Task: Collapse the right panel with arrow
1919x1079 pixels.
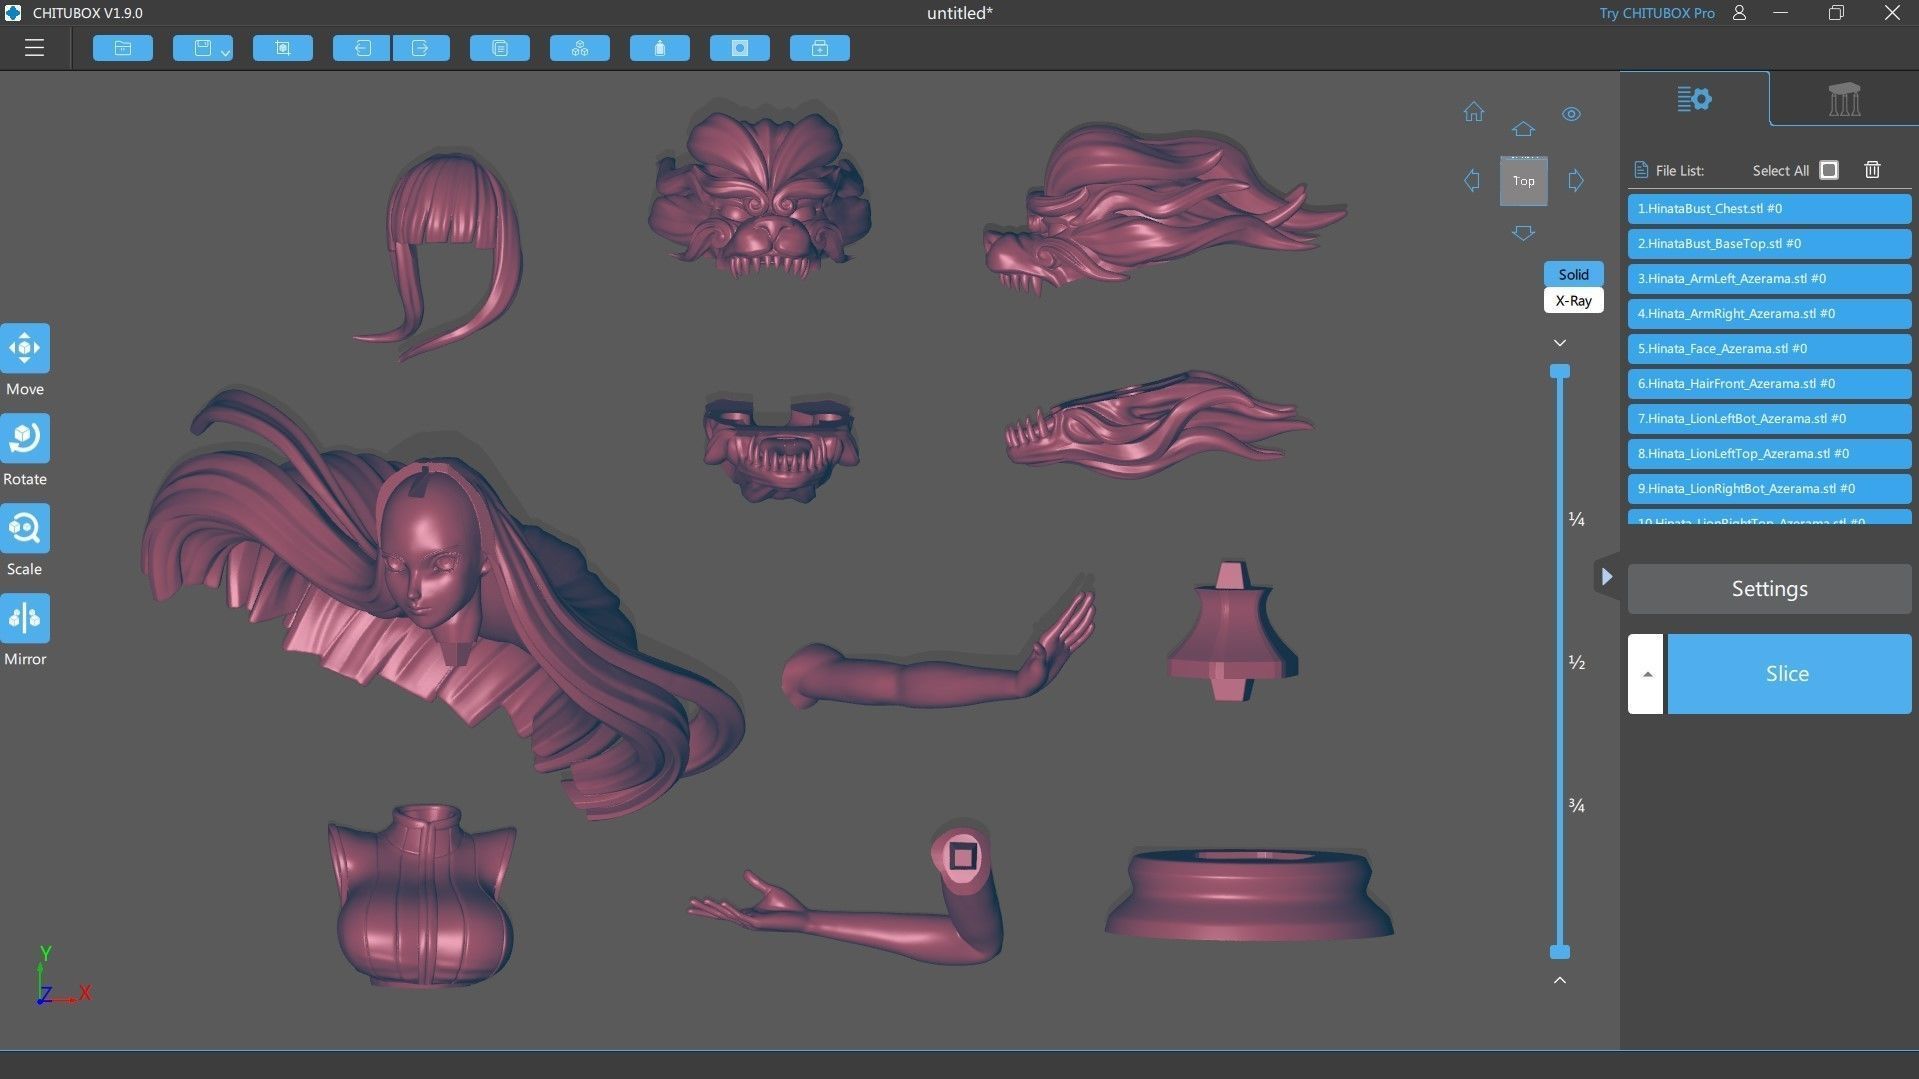Action: point(1606,577)
